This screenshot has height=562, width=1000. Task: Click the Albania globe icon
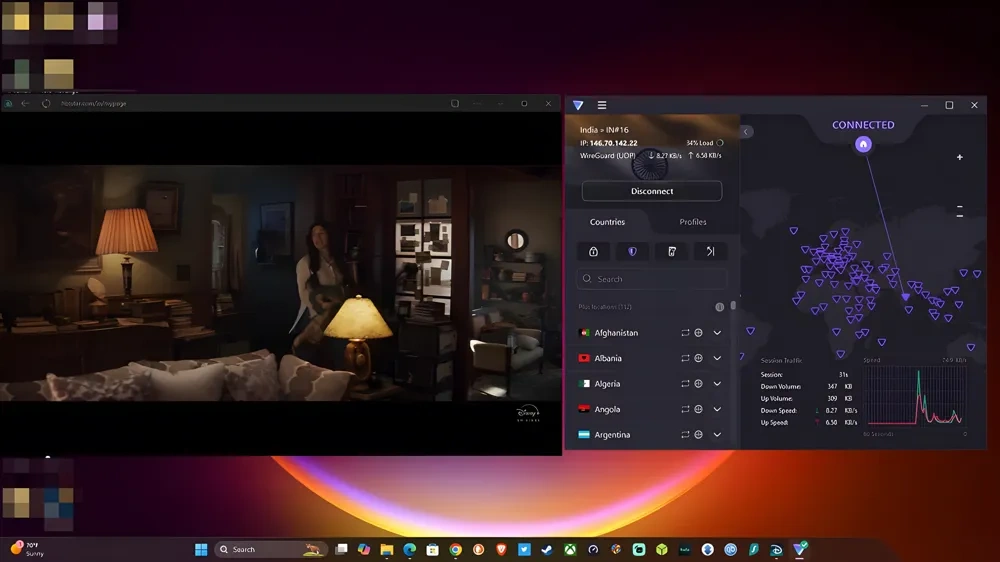click(x=698, y=359)
